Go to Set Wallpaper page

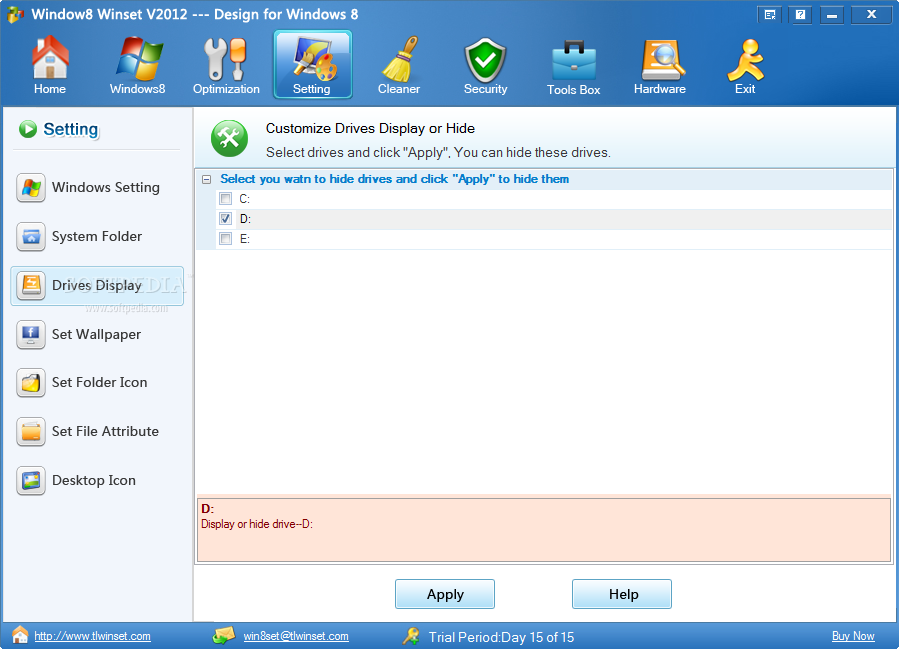(97, 334)
